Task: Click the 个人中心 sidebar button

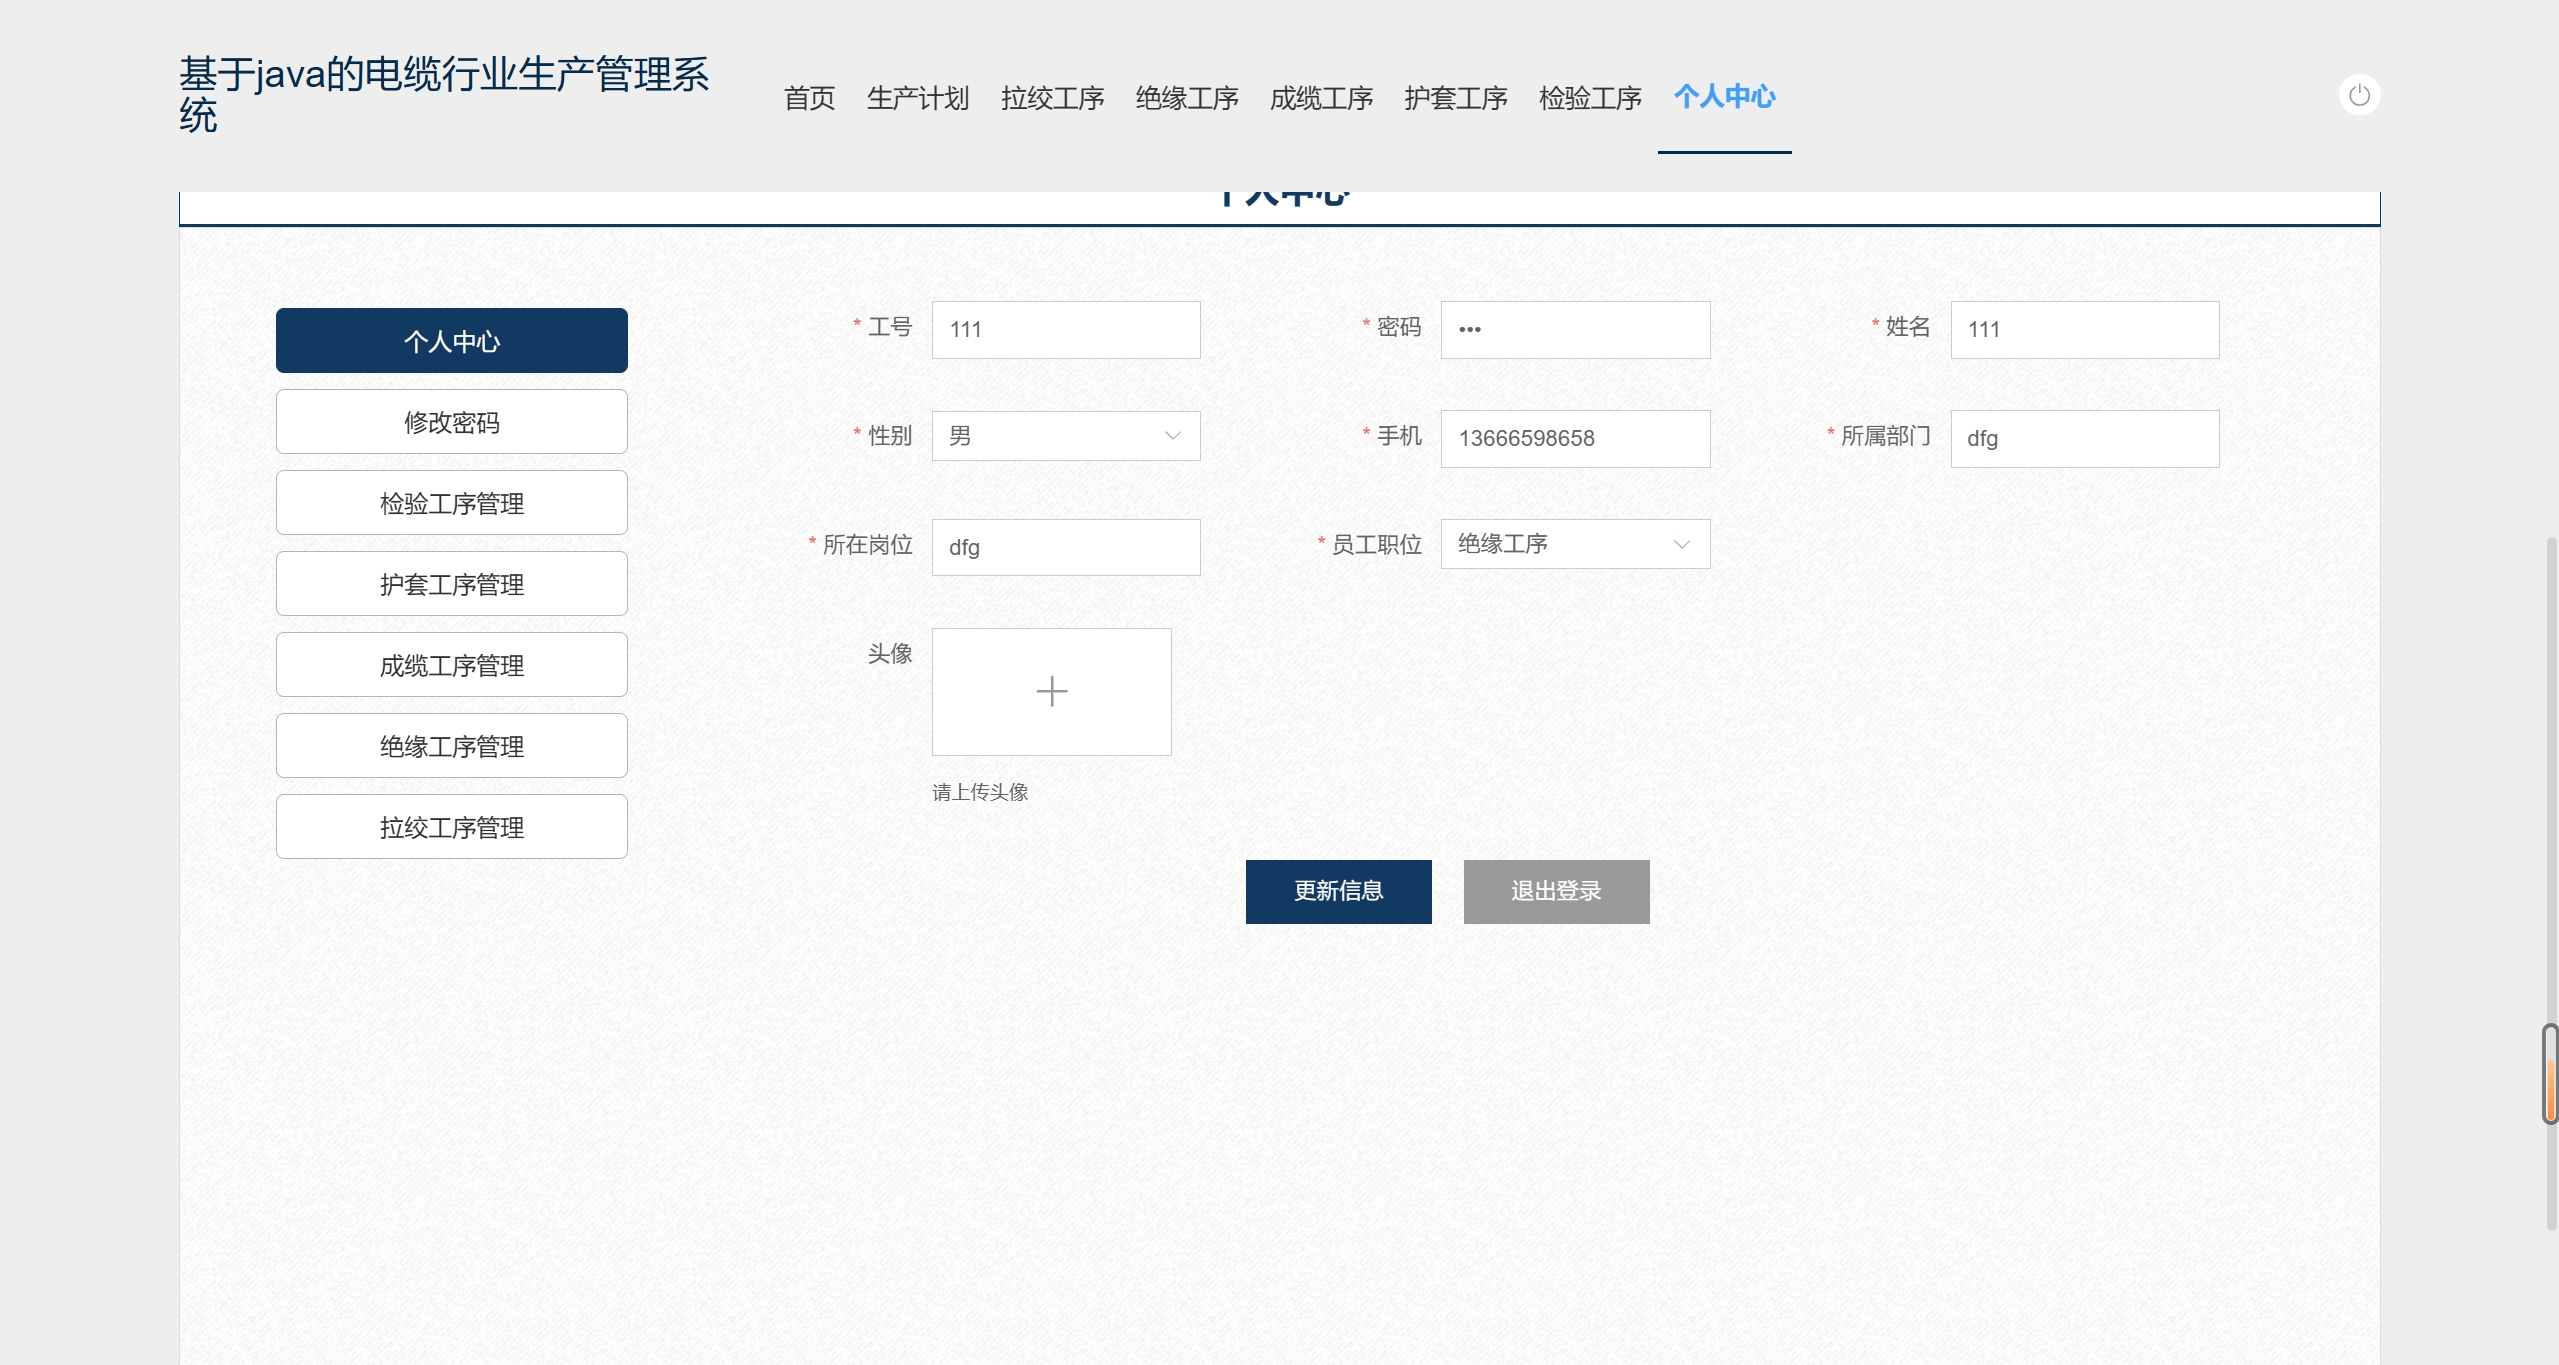Action: (x=452, y=341)
